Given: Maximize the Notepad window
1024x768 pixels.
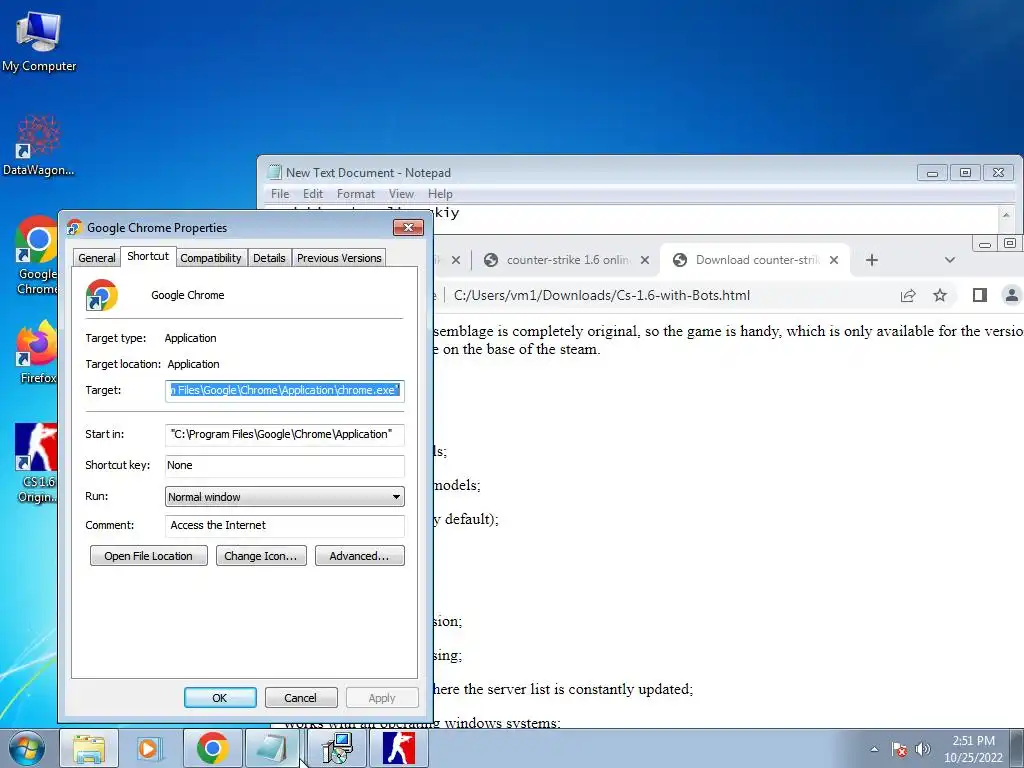Looking at the screenshot, I should 965,173.
